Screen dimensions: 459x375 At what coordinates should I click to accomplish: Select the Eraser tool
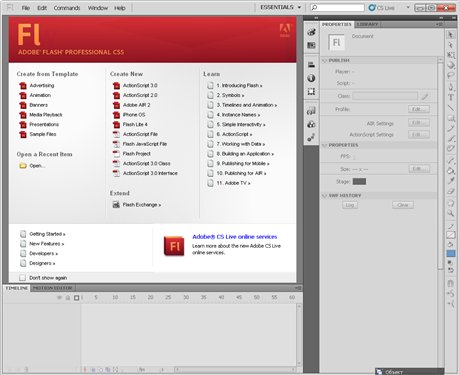[x=451, y=191]
